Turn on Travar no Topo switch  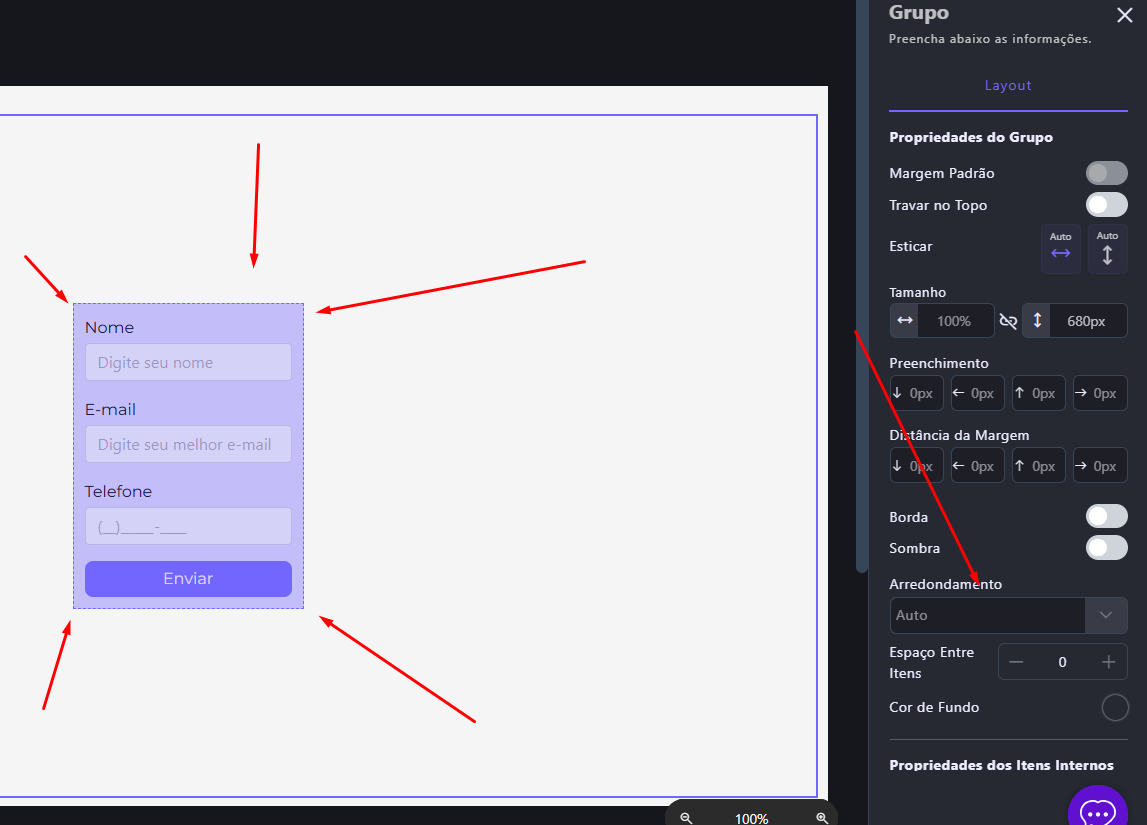point(1106,205)
